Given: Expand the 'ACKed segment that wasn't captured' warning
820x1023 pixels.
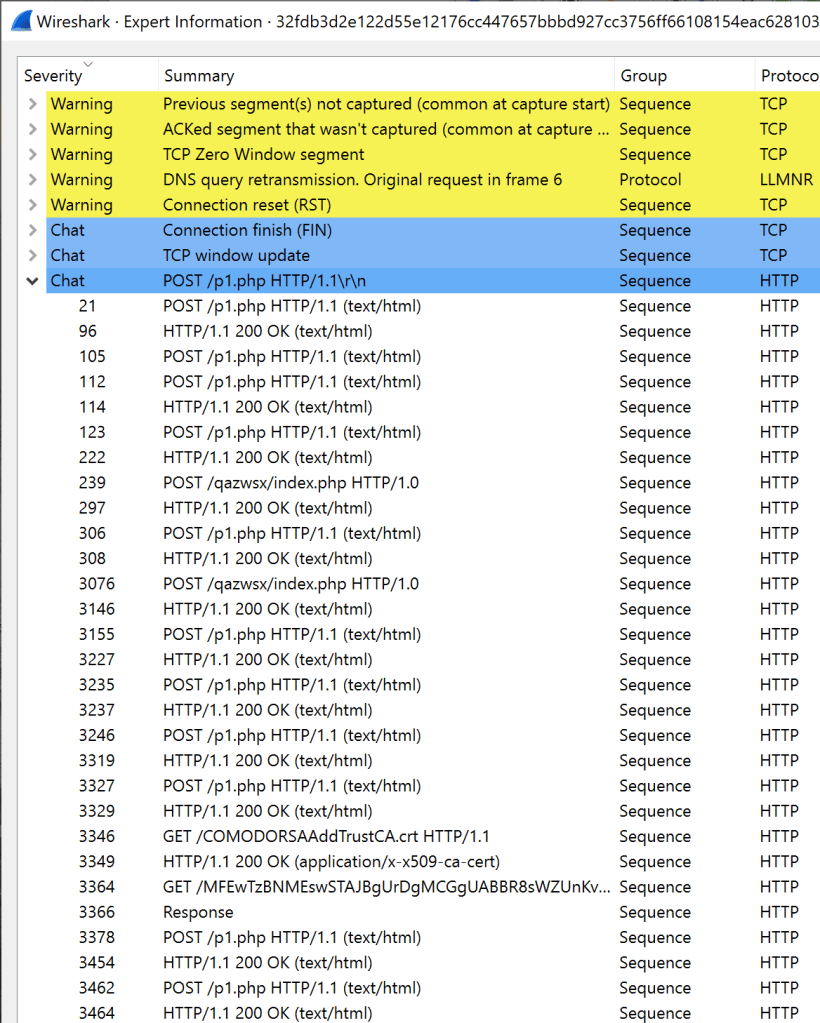Looking at the screenshot, I should (33, 129).
